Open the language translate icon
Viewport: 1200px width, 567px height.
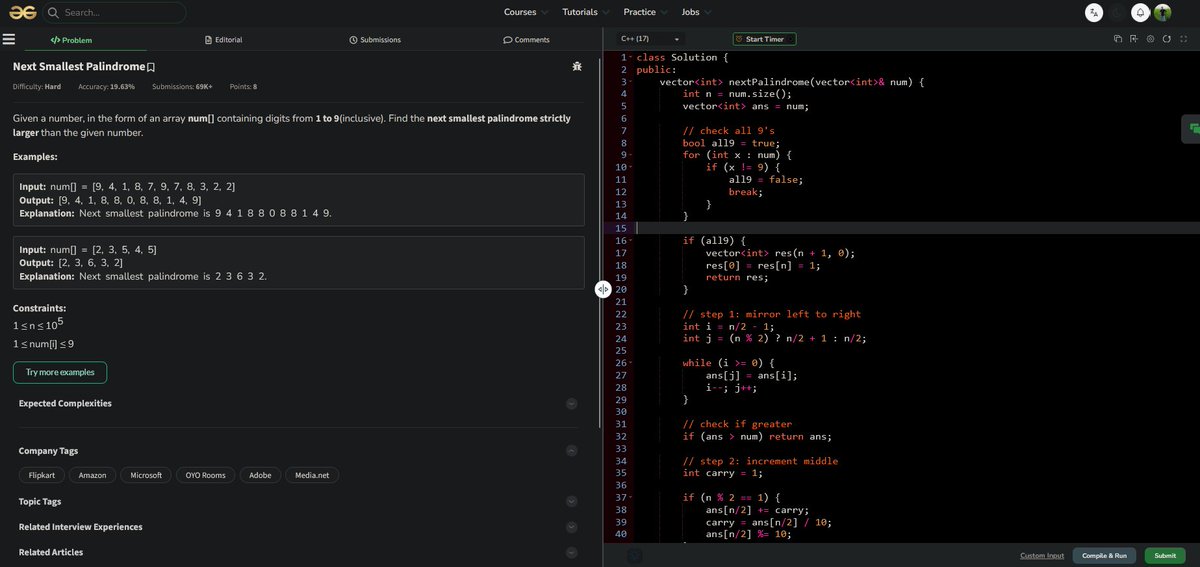[1094, 12]
